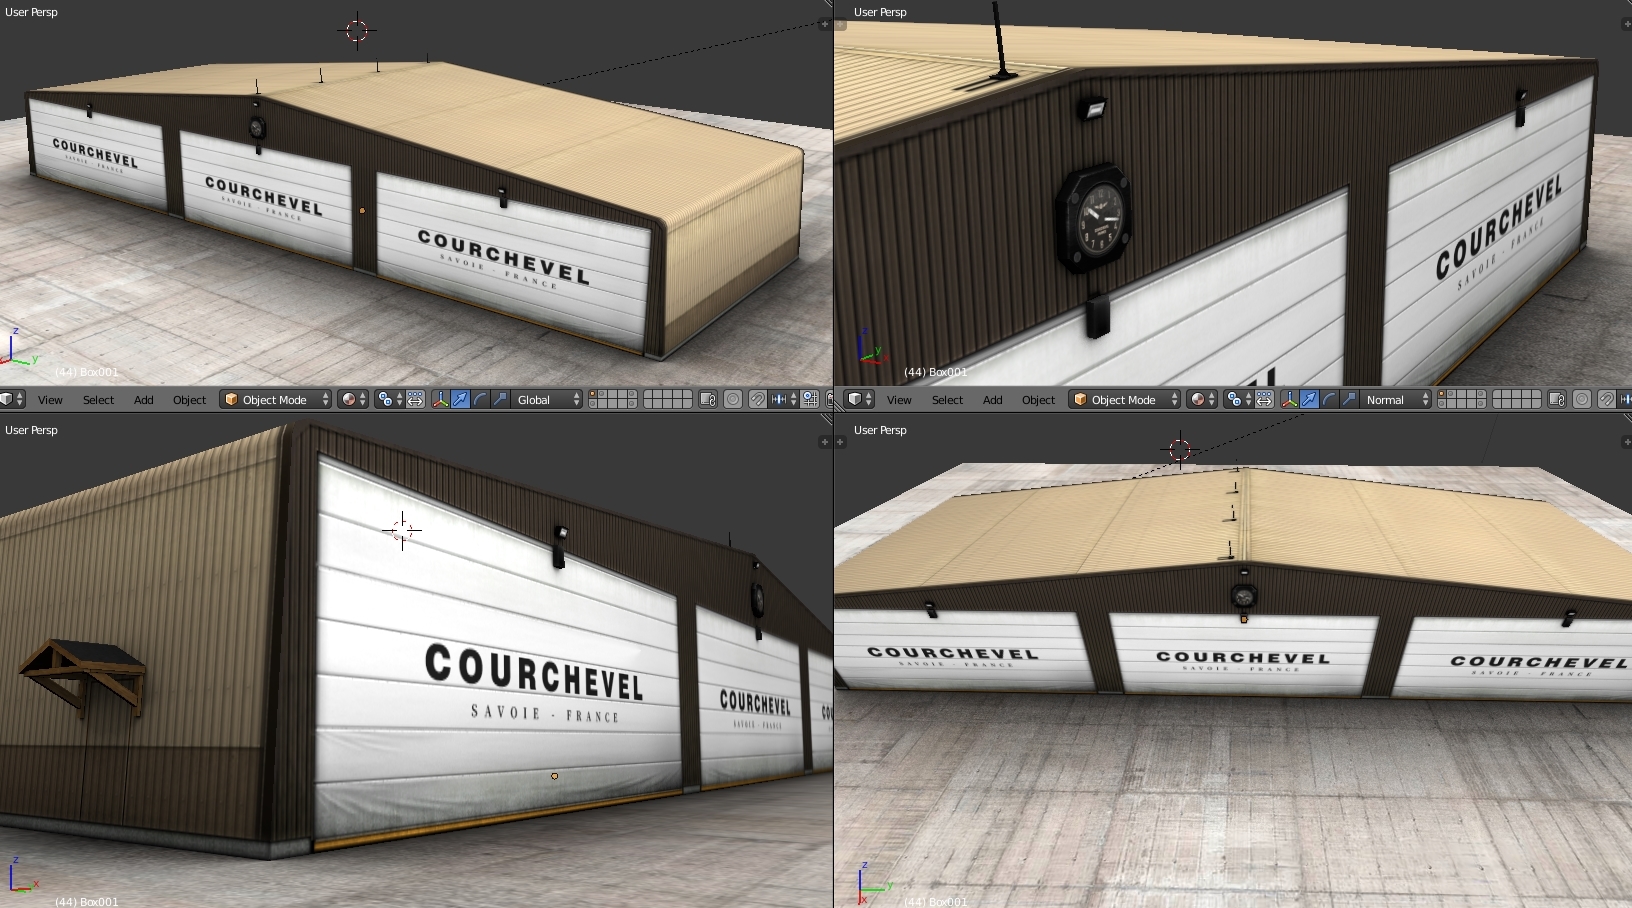
Task: Open Add menu in Normal-orientation header
Action: pos(993,400)
